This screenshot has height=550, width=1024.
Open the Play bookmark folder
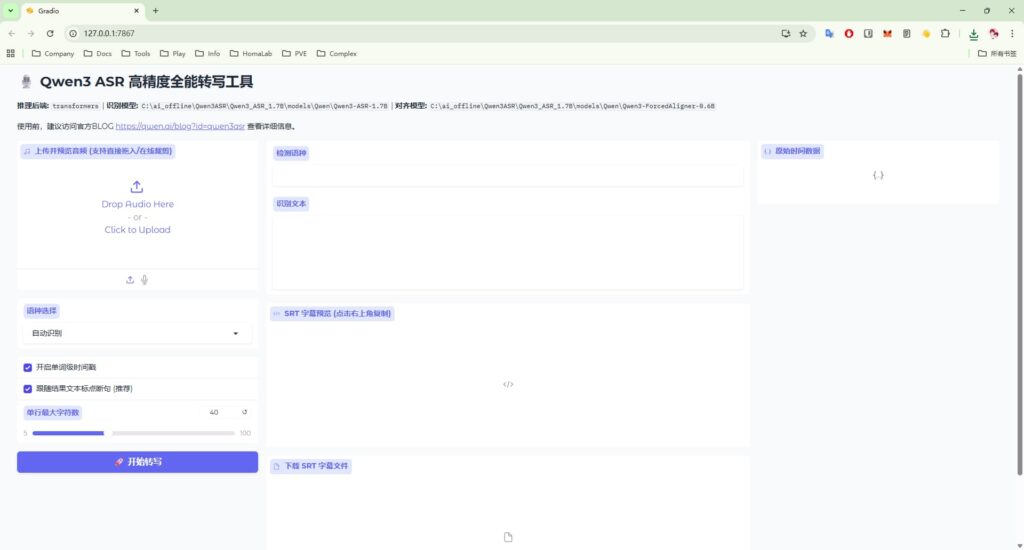[173, 54]
